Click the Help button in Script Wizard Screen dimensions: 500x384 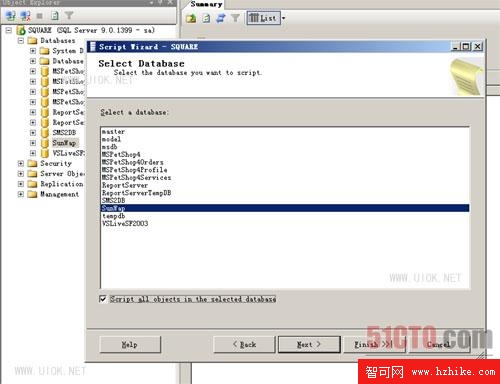point(130,344)
